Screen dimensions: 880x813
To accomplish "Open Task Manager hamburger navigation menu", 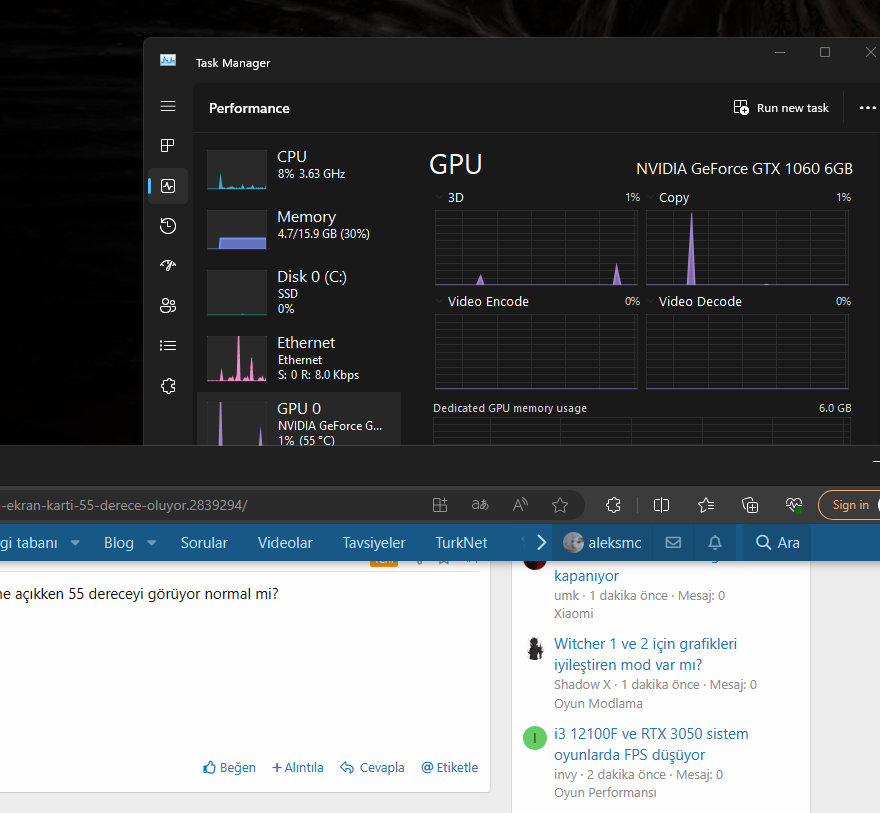I will click(168, 106).
